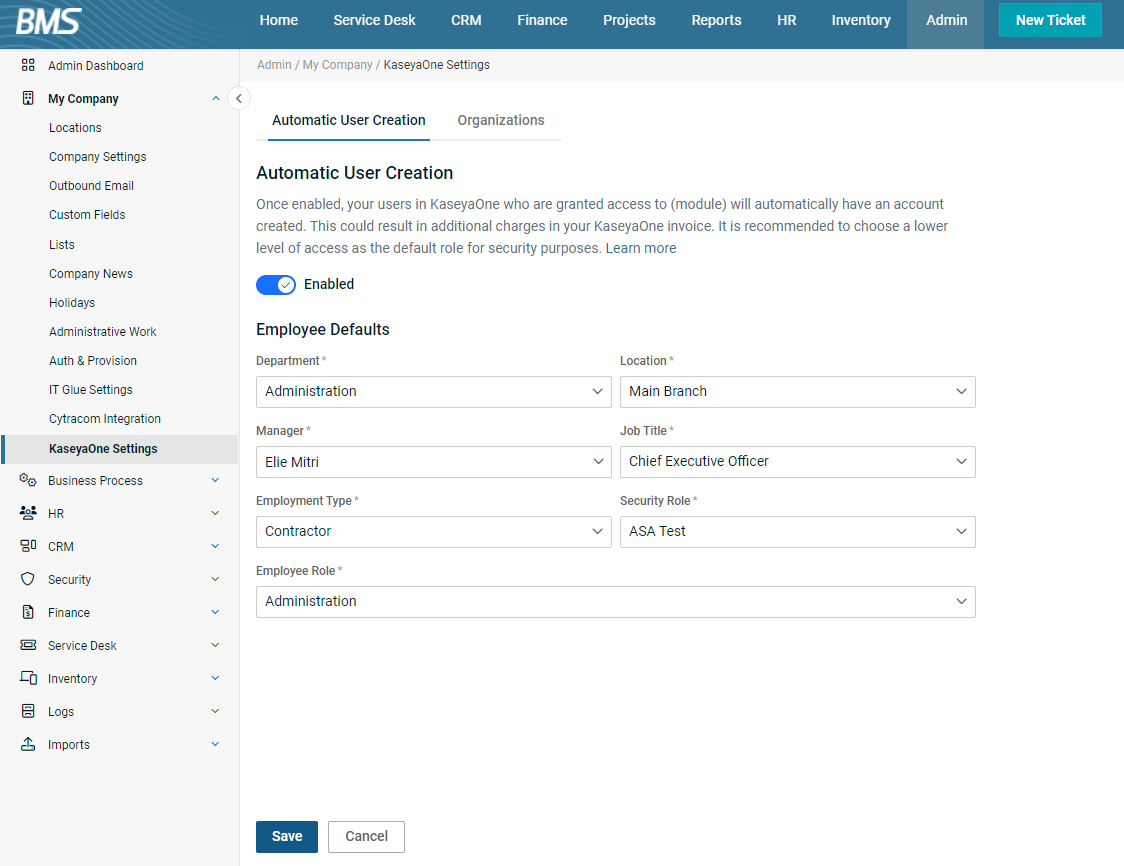Open the Manager dropdown
This screenshot has width=1124, height=866.
(434, 462)
